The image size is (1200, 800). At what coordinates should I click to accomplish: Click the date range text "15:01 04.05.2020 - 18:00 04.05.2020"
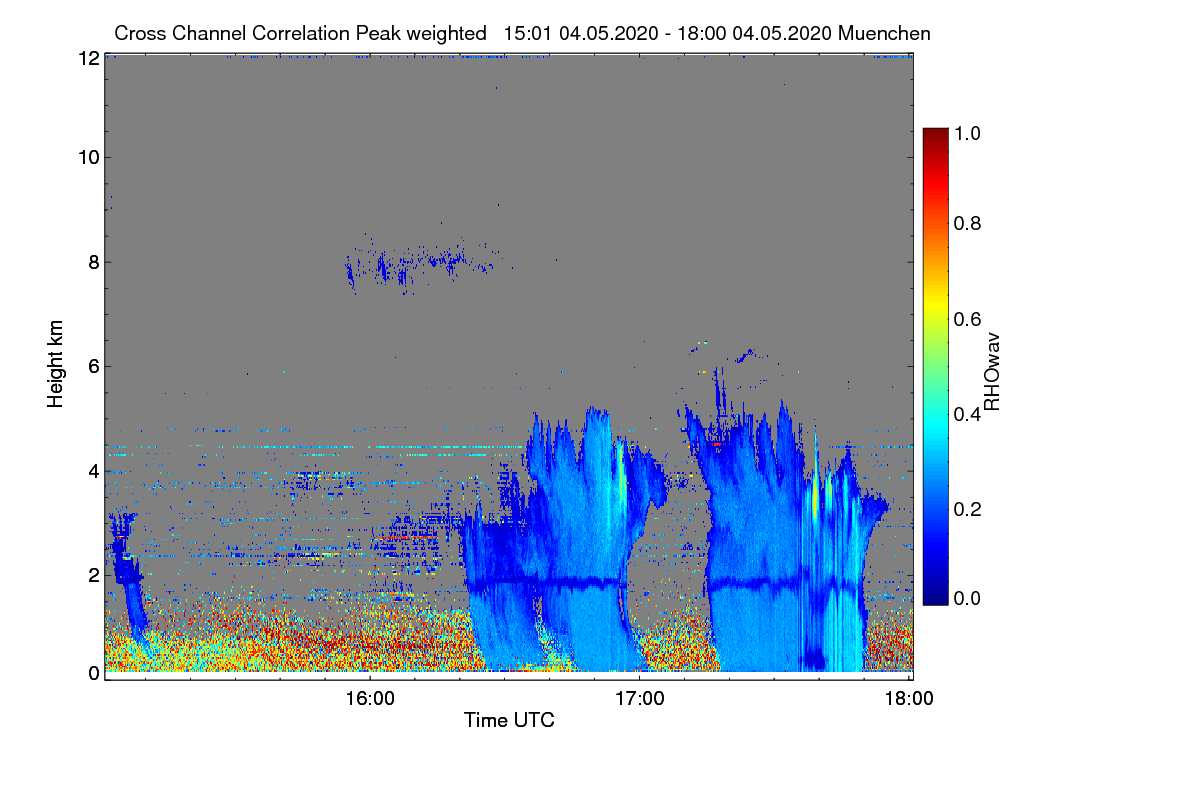click(668, 33)
